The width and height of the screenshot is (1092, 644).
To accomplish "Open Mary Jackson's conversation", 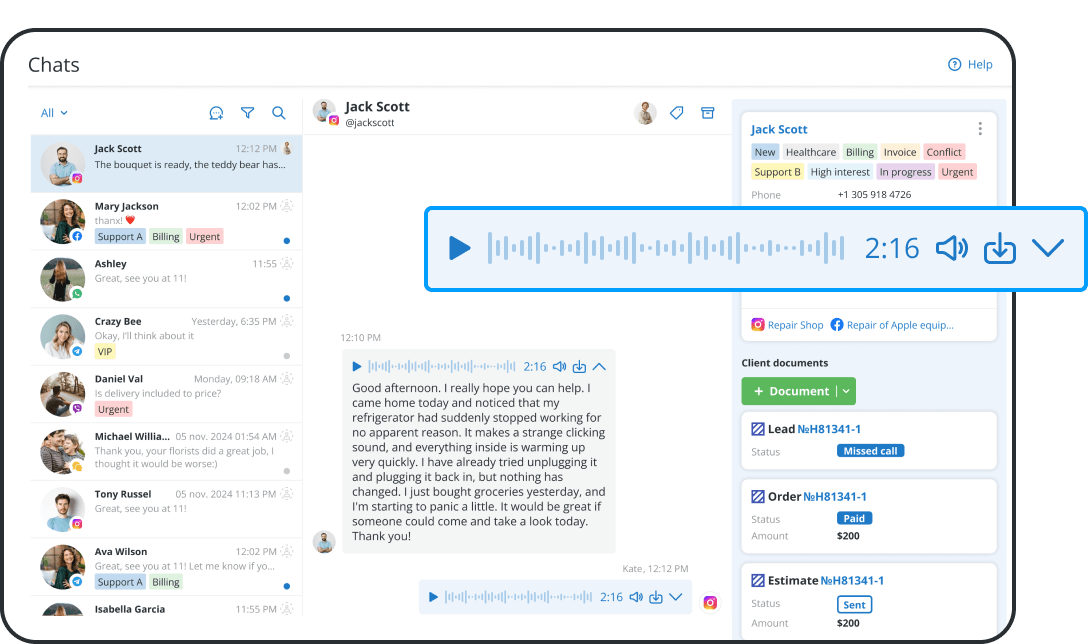I will (x=165, y=220).
